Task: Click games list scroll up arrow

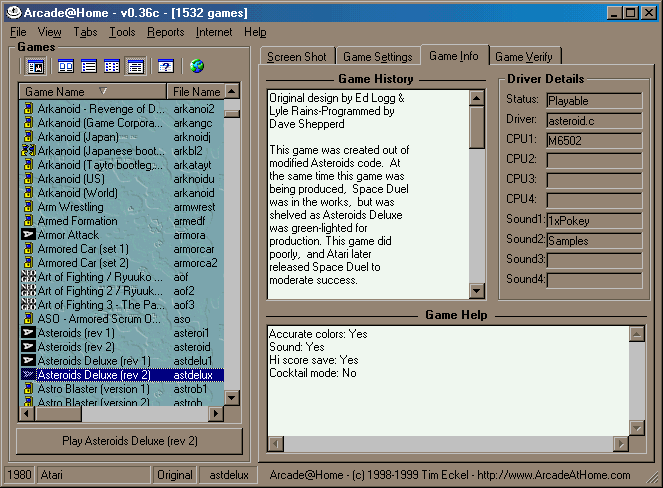Action: click(x=232, y=91)
